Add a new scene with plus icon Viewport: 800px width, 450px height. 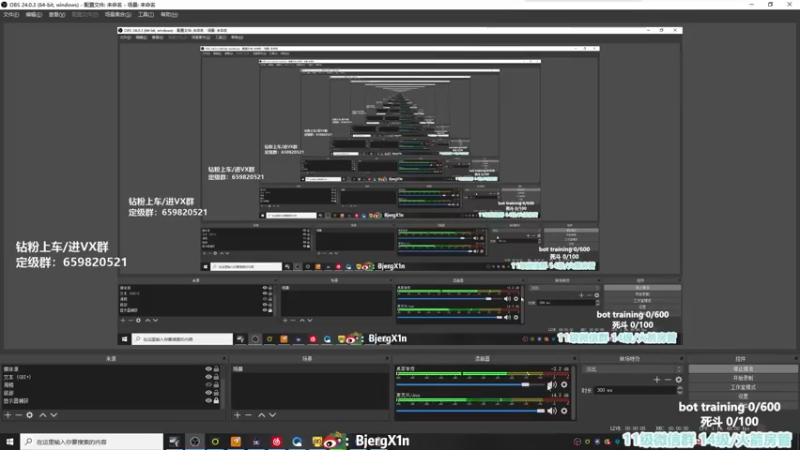pos(237,415)
